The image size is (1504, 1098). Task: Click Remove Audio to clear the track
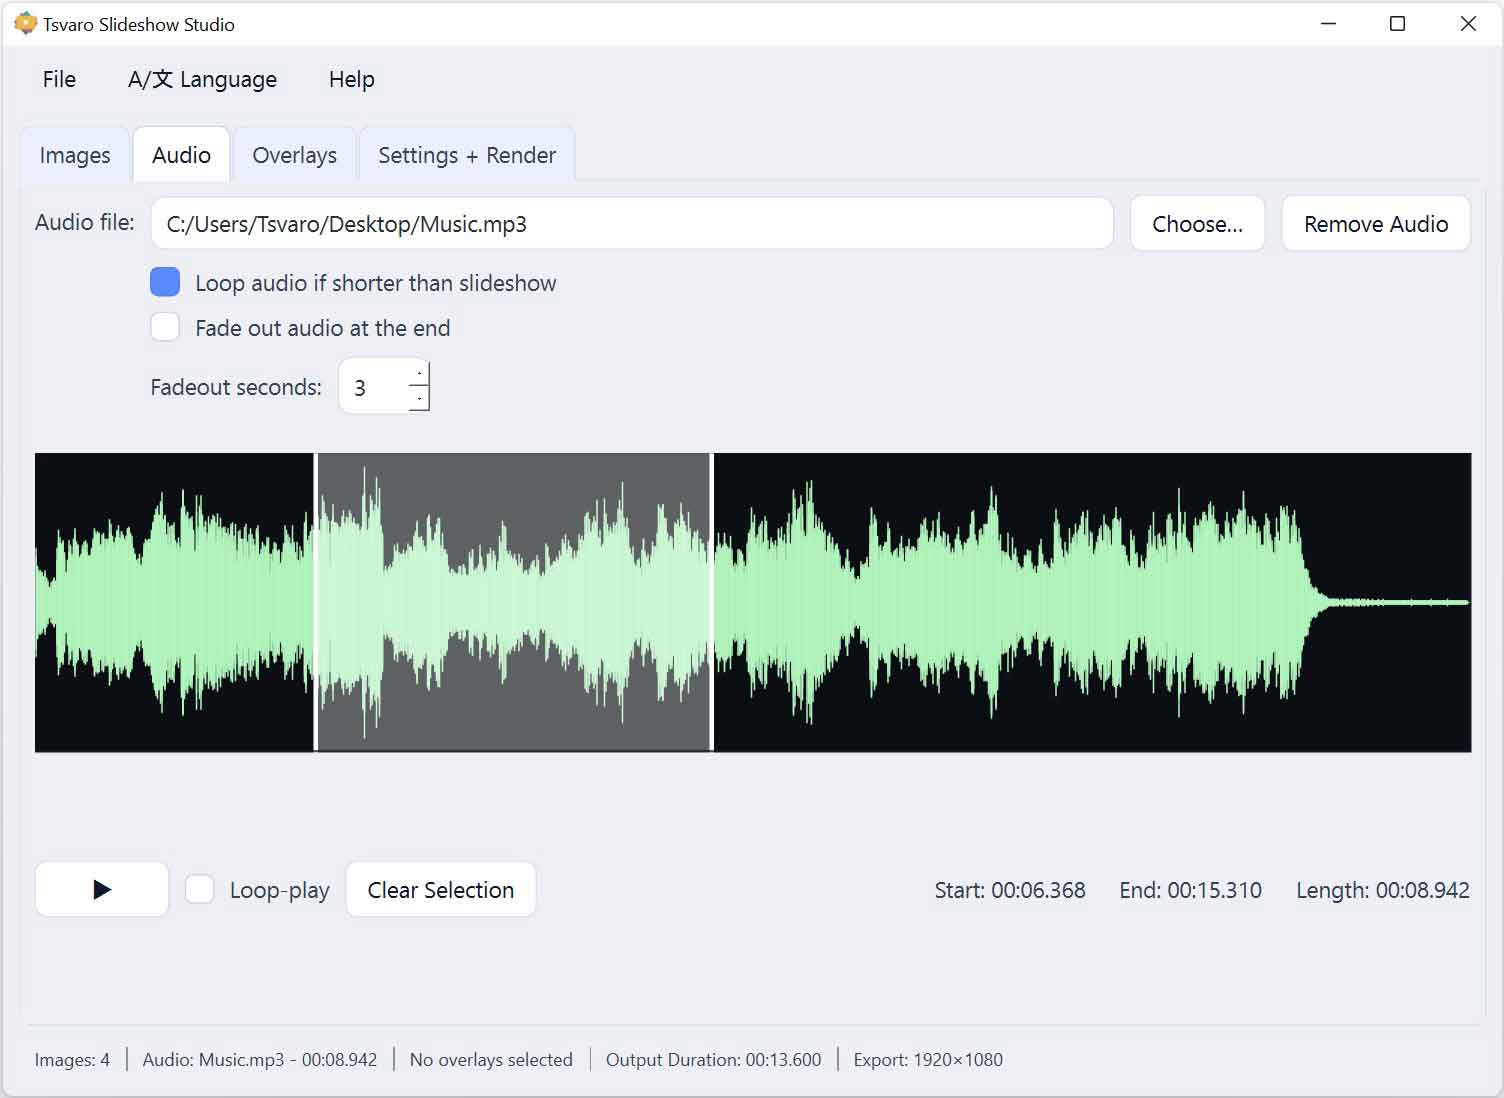tap(1376, 223)
